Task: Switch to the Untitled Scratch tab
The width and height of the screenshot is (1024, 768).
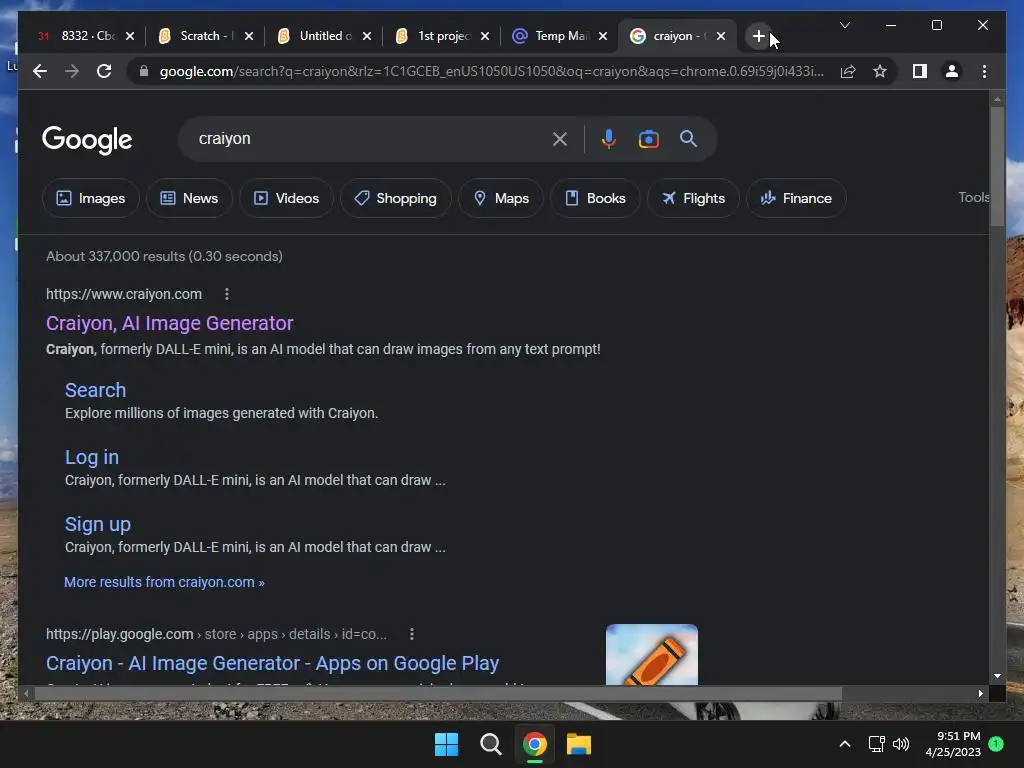Action: pos(315,36)
